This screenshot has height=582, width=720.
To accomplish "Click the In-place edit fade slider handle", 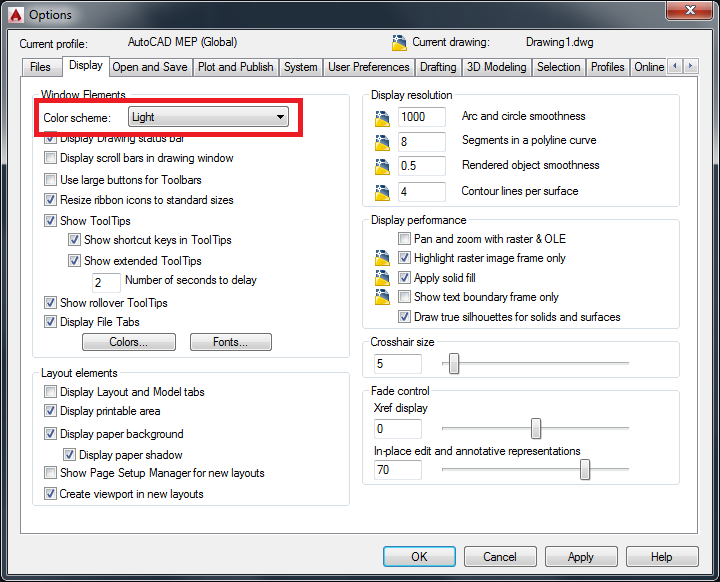I will (x=585, y=469).
